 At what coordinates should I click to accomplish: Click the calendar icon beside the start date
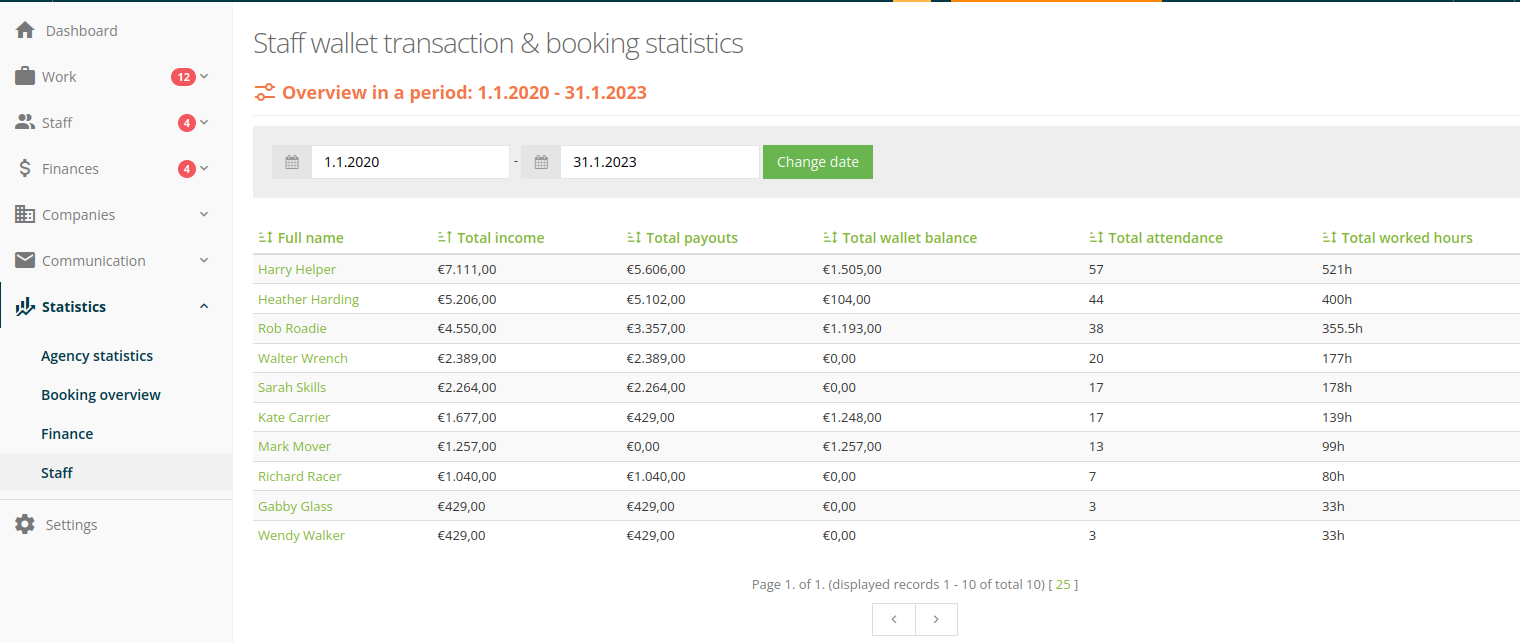tap(291, 161)
